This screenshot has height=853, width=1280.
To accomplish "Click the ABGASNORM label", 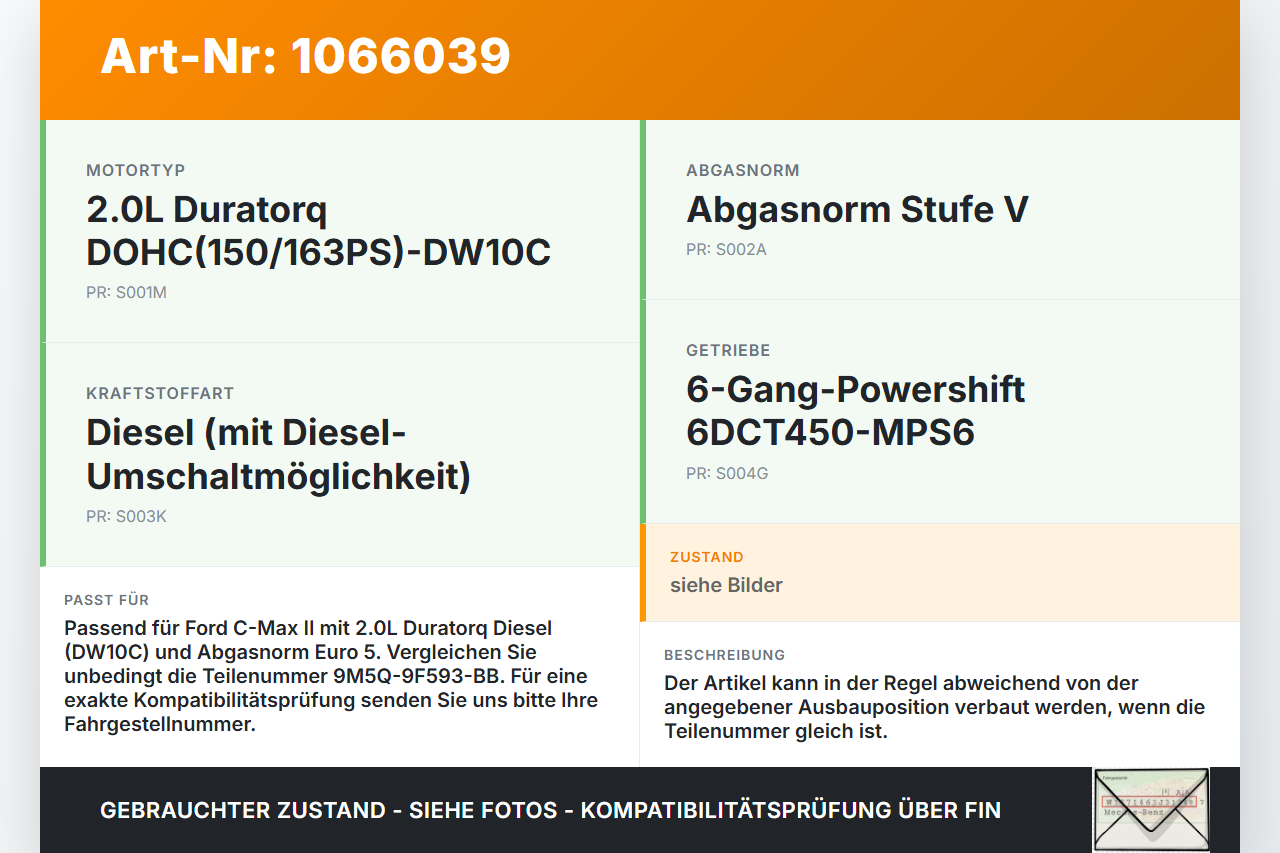I will pyautogui.click(x=743, y=170).
